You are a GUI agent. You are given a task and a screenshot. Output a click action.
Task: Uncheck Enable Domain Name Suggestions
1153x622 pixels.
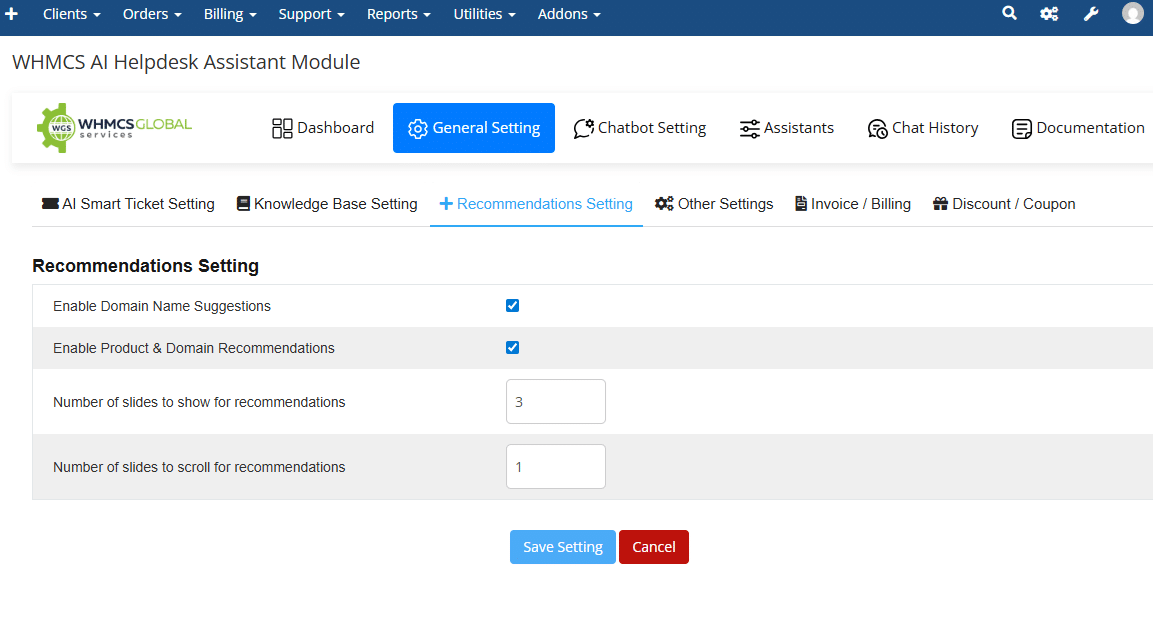pos(513,306)
